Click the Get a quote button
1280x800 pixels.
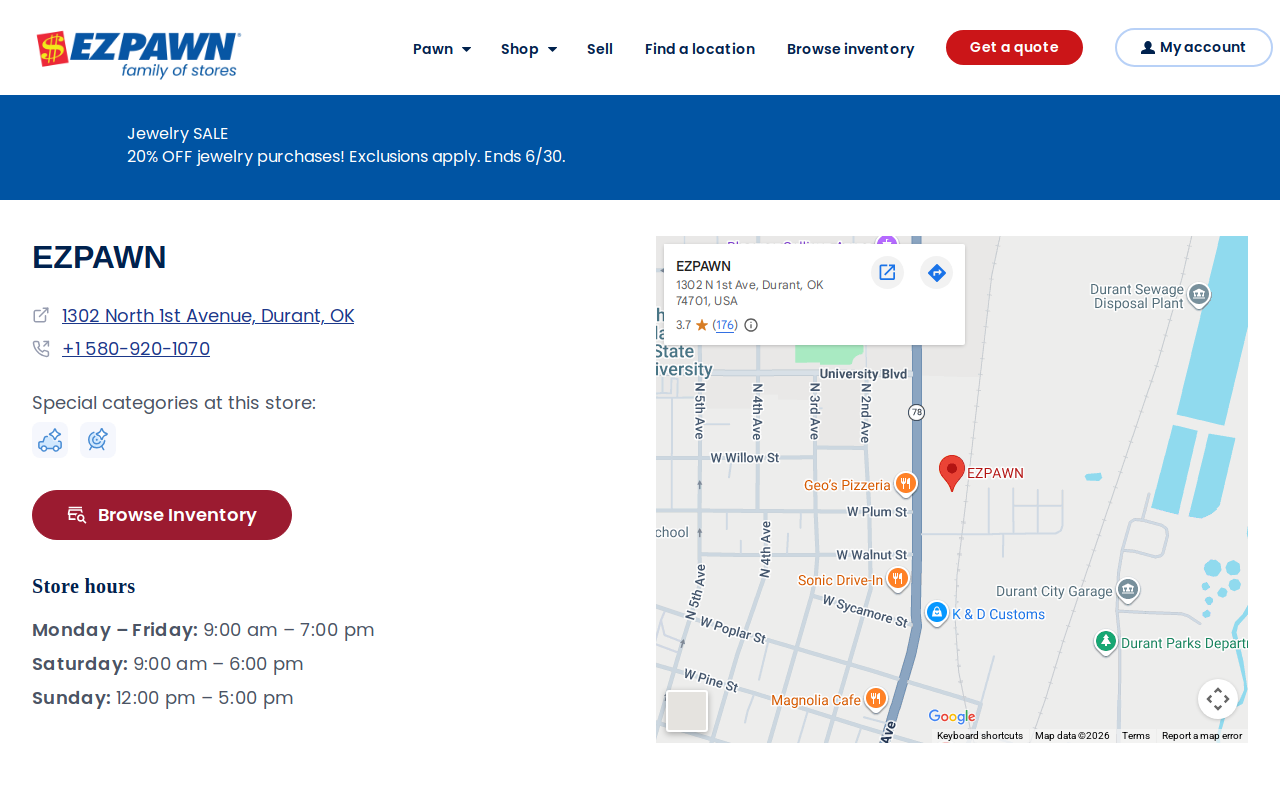point(1014,47)
